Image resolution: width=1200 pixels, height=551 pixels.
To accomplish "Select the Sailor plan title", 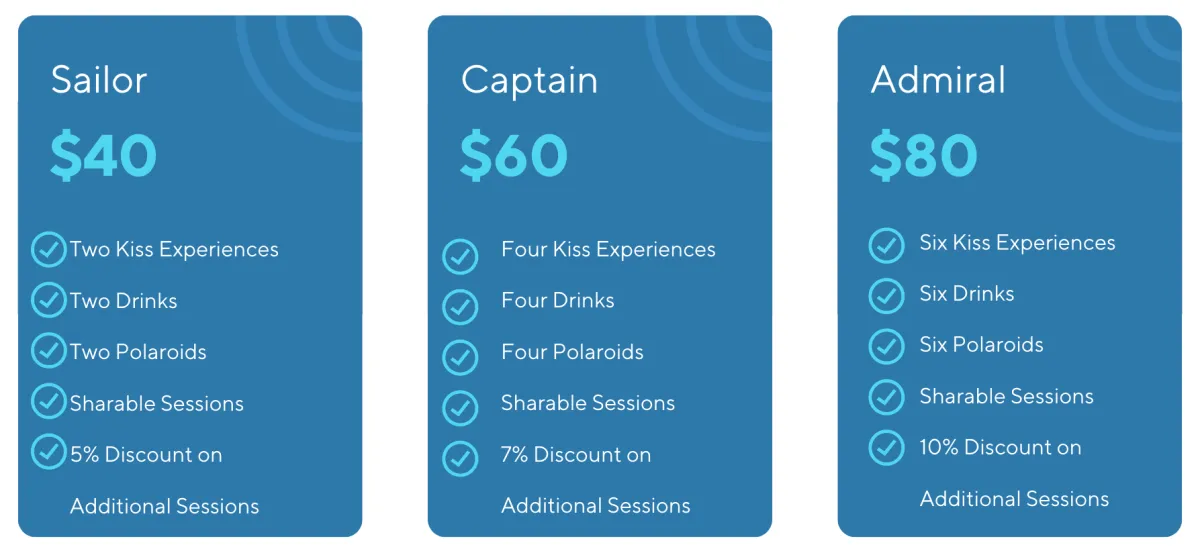I will 99,80.
